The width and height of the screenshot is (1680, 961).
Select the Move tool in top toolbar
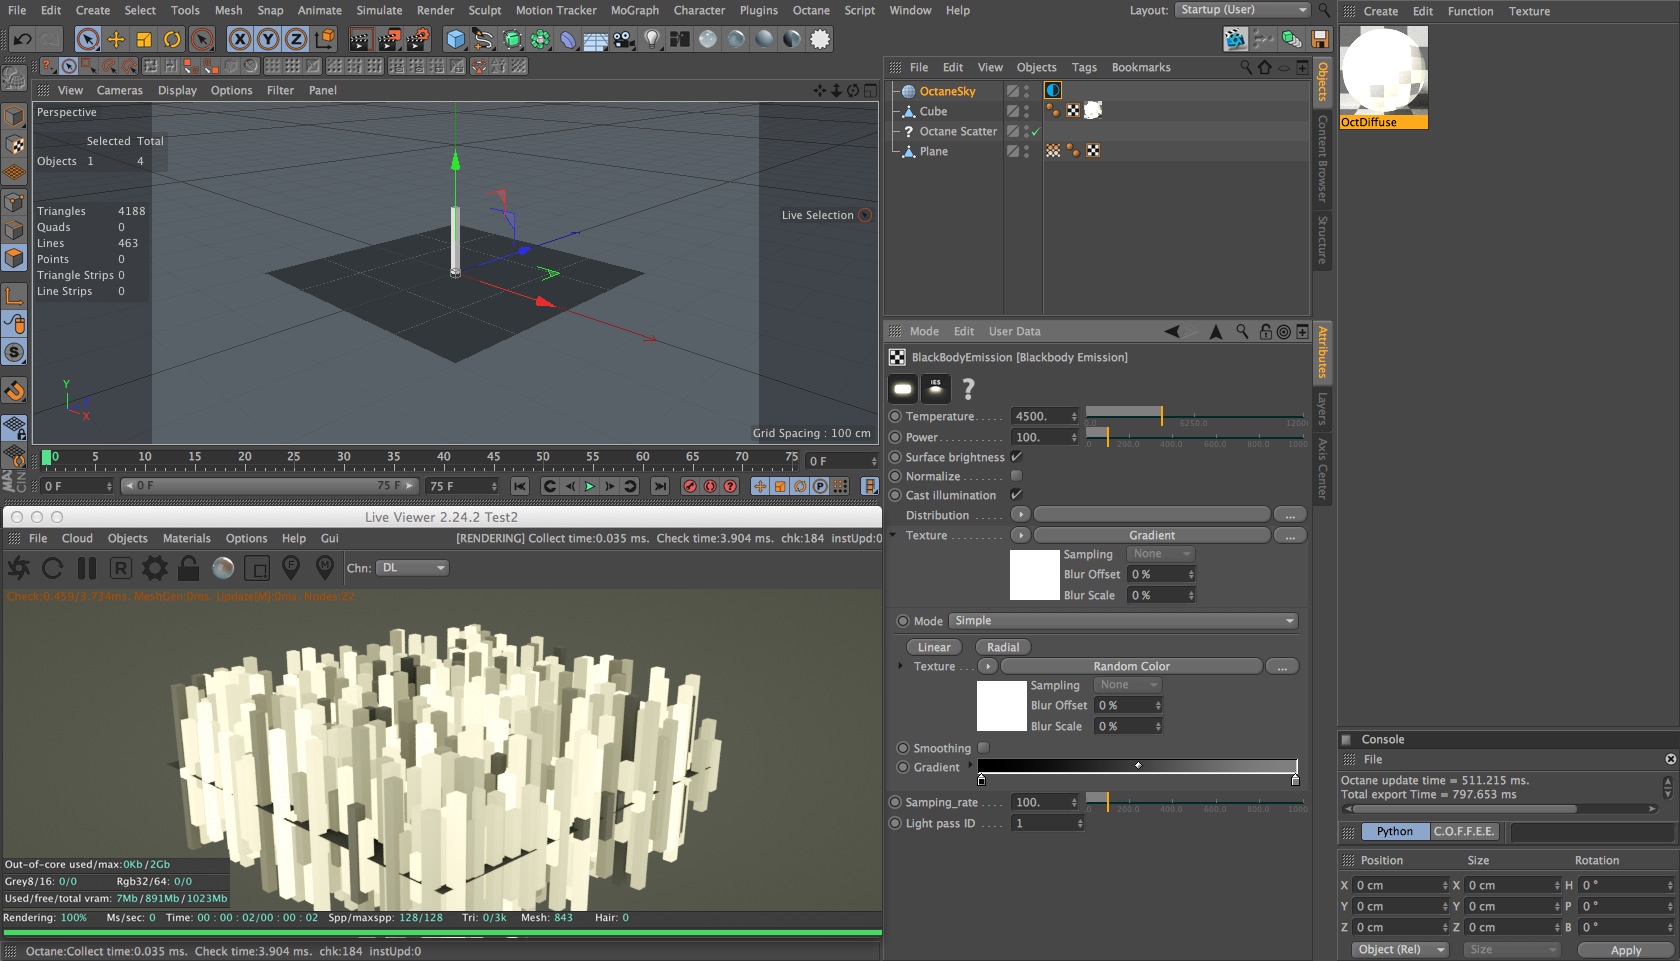(x=116, y=39)
